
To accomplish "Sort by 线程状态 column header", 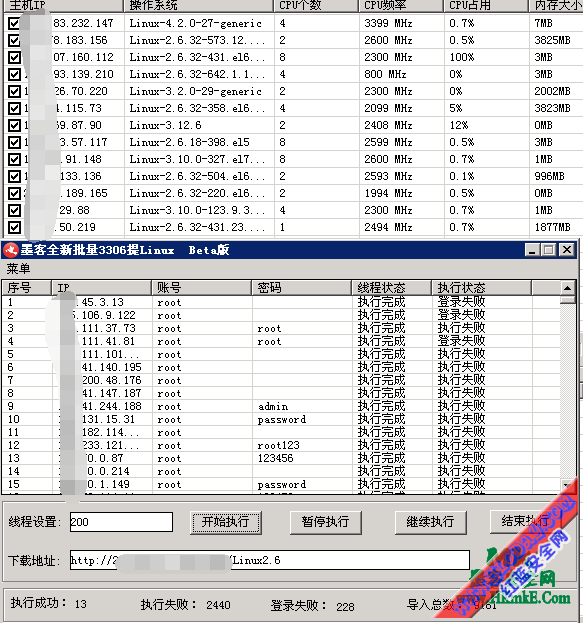I will point(392,288).
